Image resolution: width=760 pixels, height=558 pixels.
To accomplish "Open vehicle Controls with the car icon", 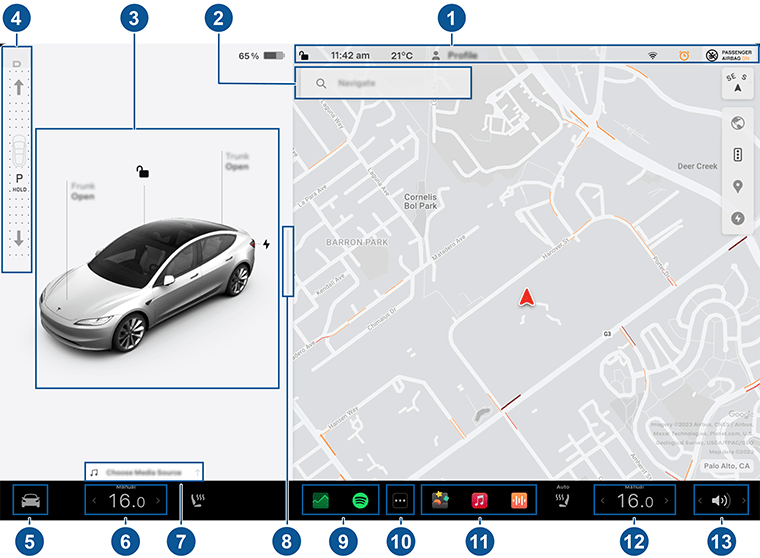I will point(30,499).
